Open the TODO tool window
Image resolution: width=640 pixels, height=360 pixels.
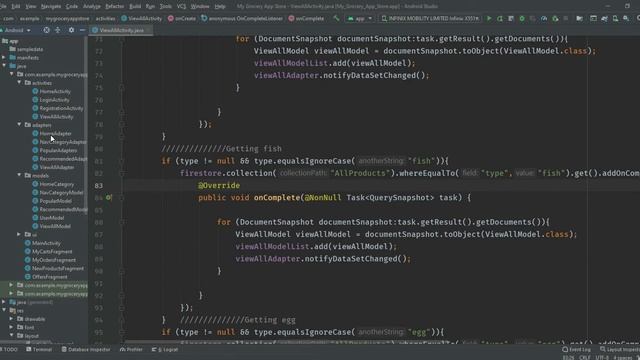10,350
